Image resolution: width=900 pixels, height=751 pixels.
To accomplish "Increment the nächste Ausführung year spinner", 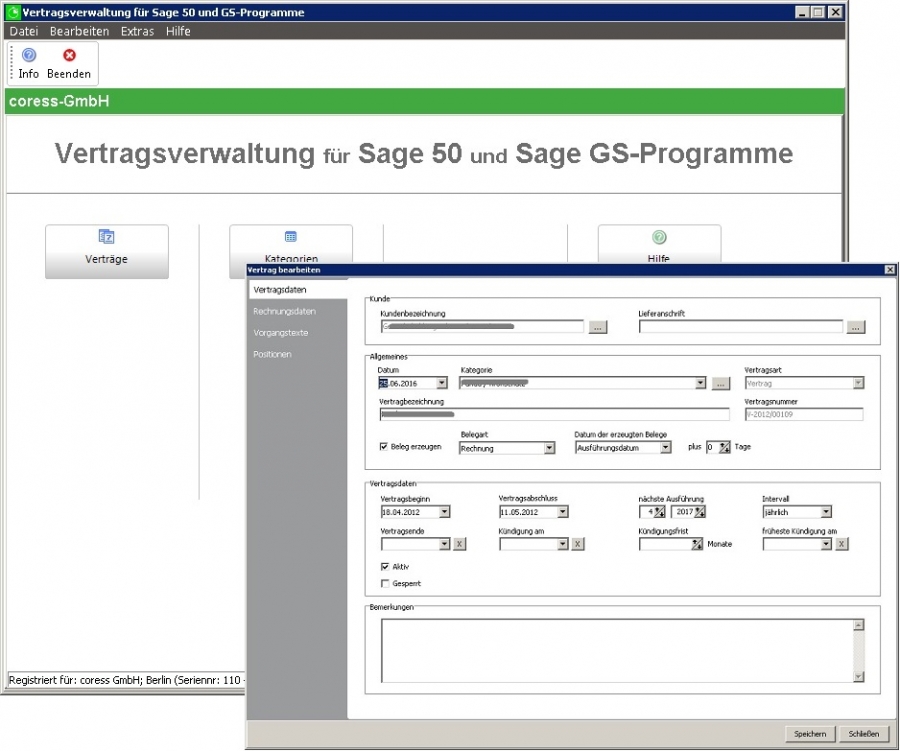I will 697,507.
